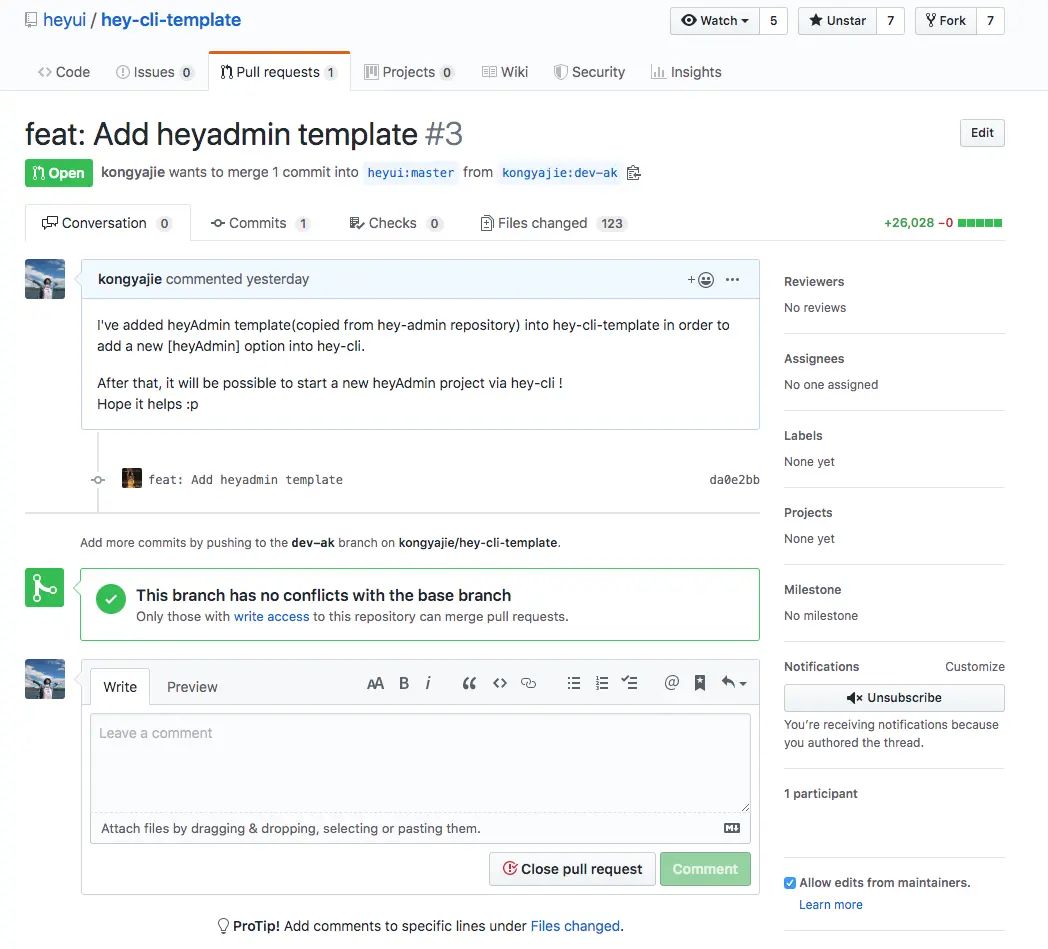Open the Watch dropdown
This screenshot has width=1048, height=949.
[x=714, y=21]
